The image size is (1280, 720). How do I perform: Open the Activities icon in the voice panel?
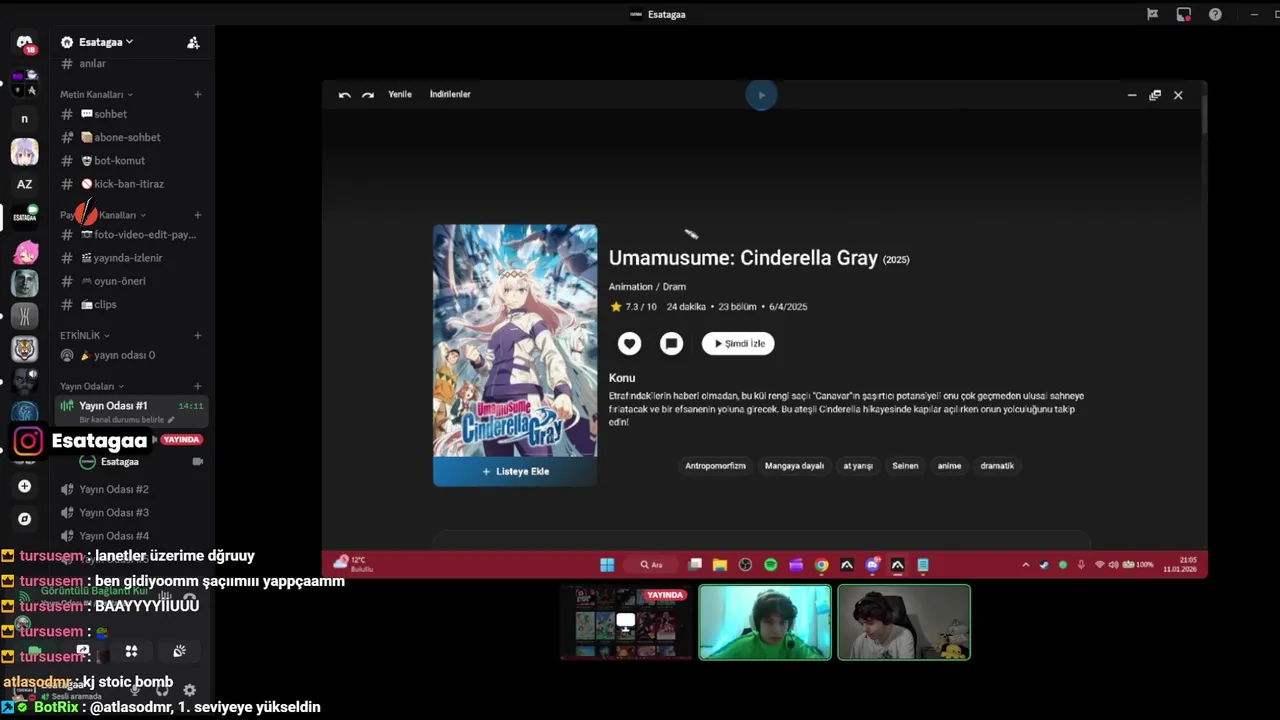point(131,651)
